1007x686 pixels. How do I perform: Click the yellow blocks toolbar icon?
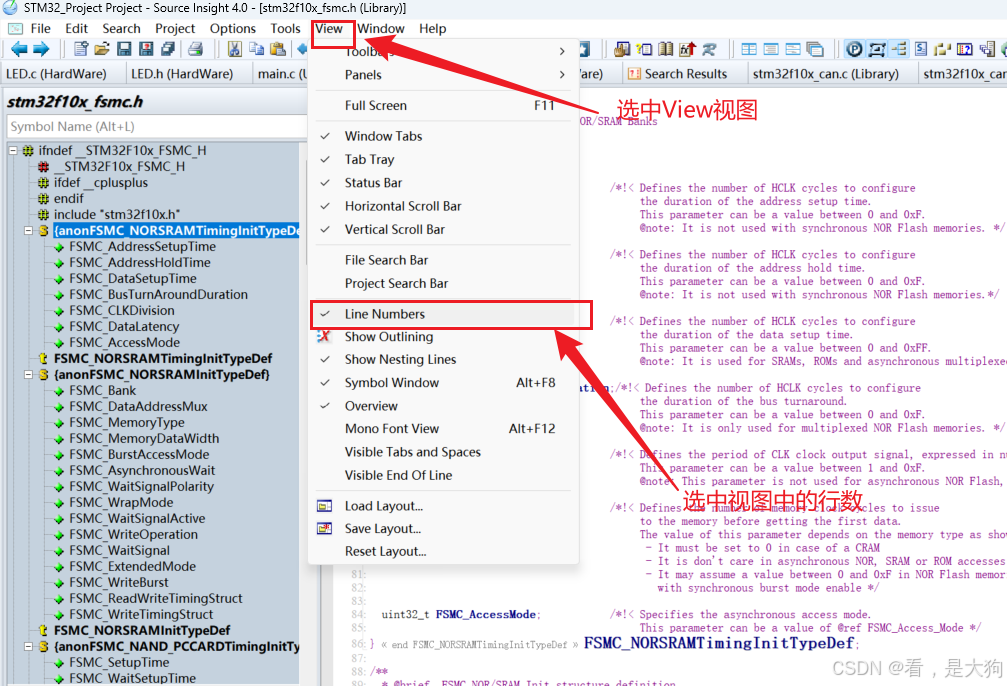[x=943, y=49]
